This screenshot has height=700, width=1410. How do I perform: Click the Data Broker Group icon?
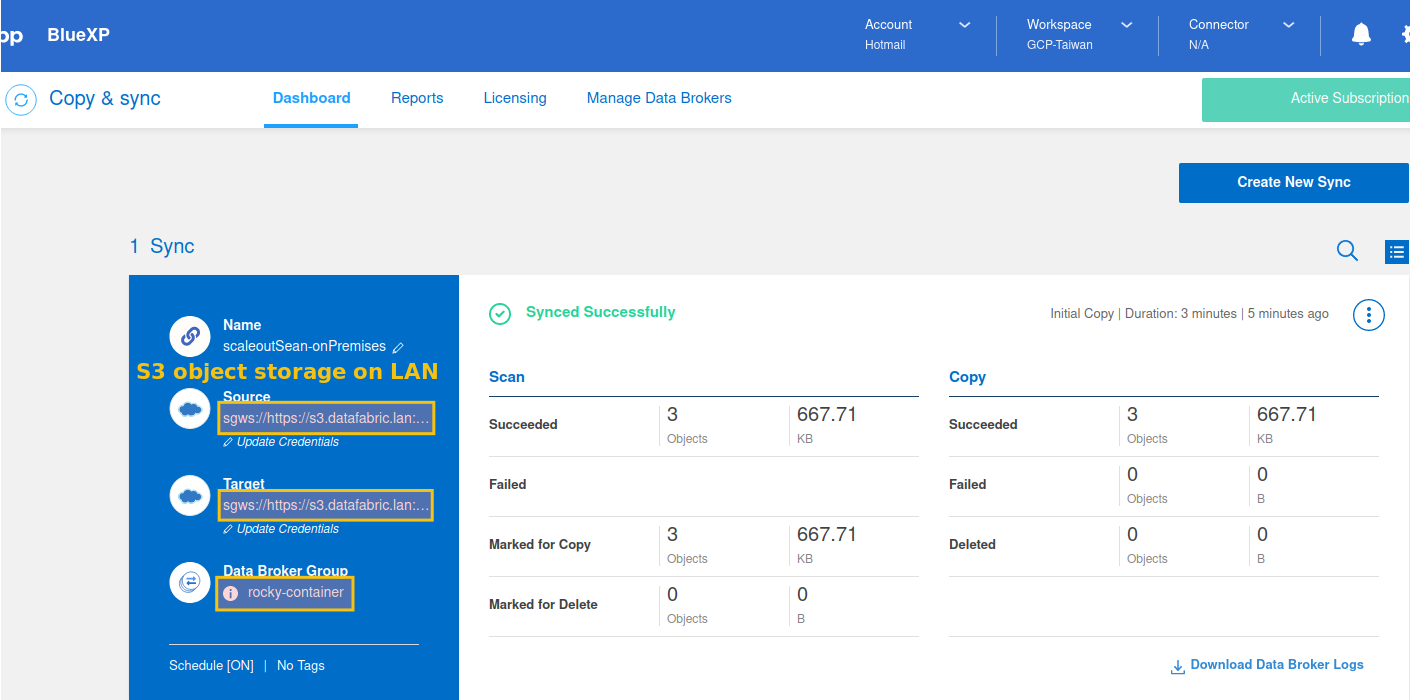tap(190, 582)
